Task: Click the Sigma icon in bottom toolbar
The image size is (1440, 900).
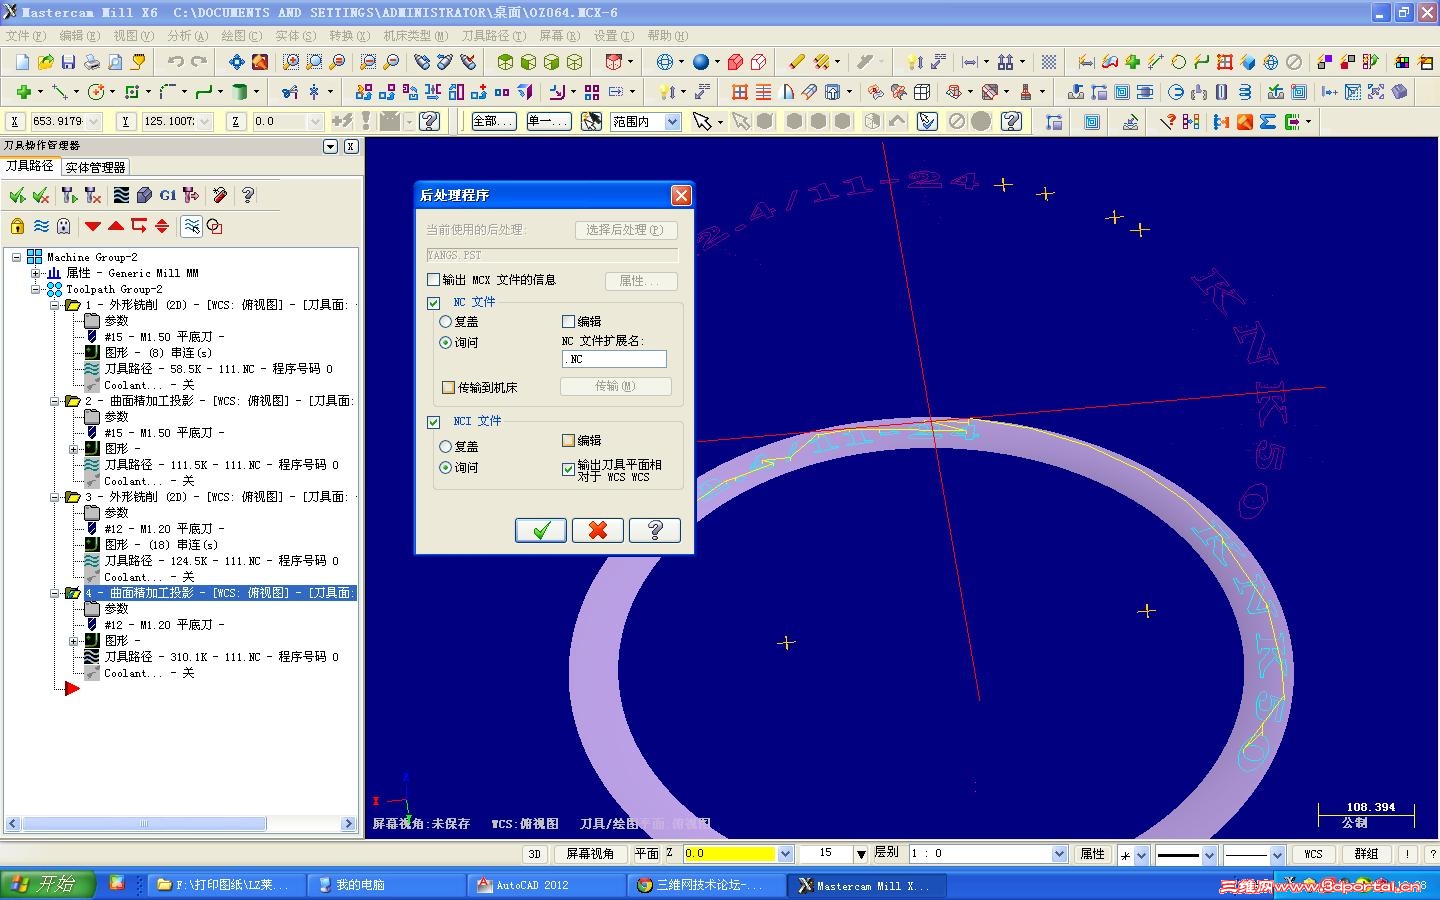Action: tap(1268, 122)
